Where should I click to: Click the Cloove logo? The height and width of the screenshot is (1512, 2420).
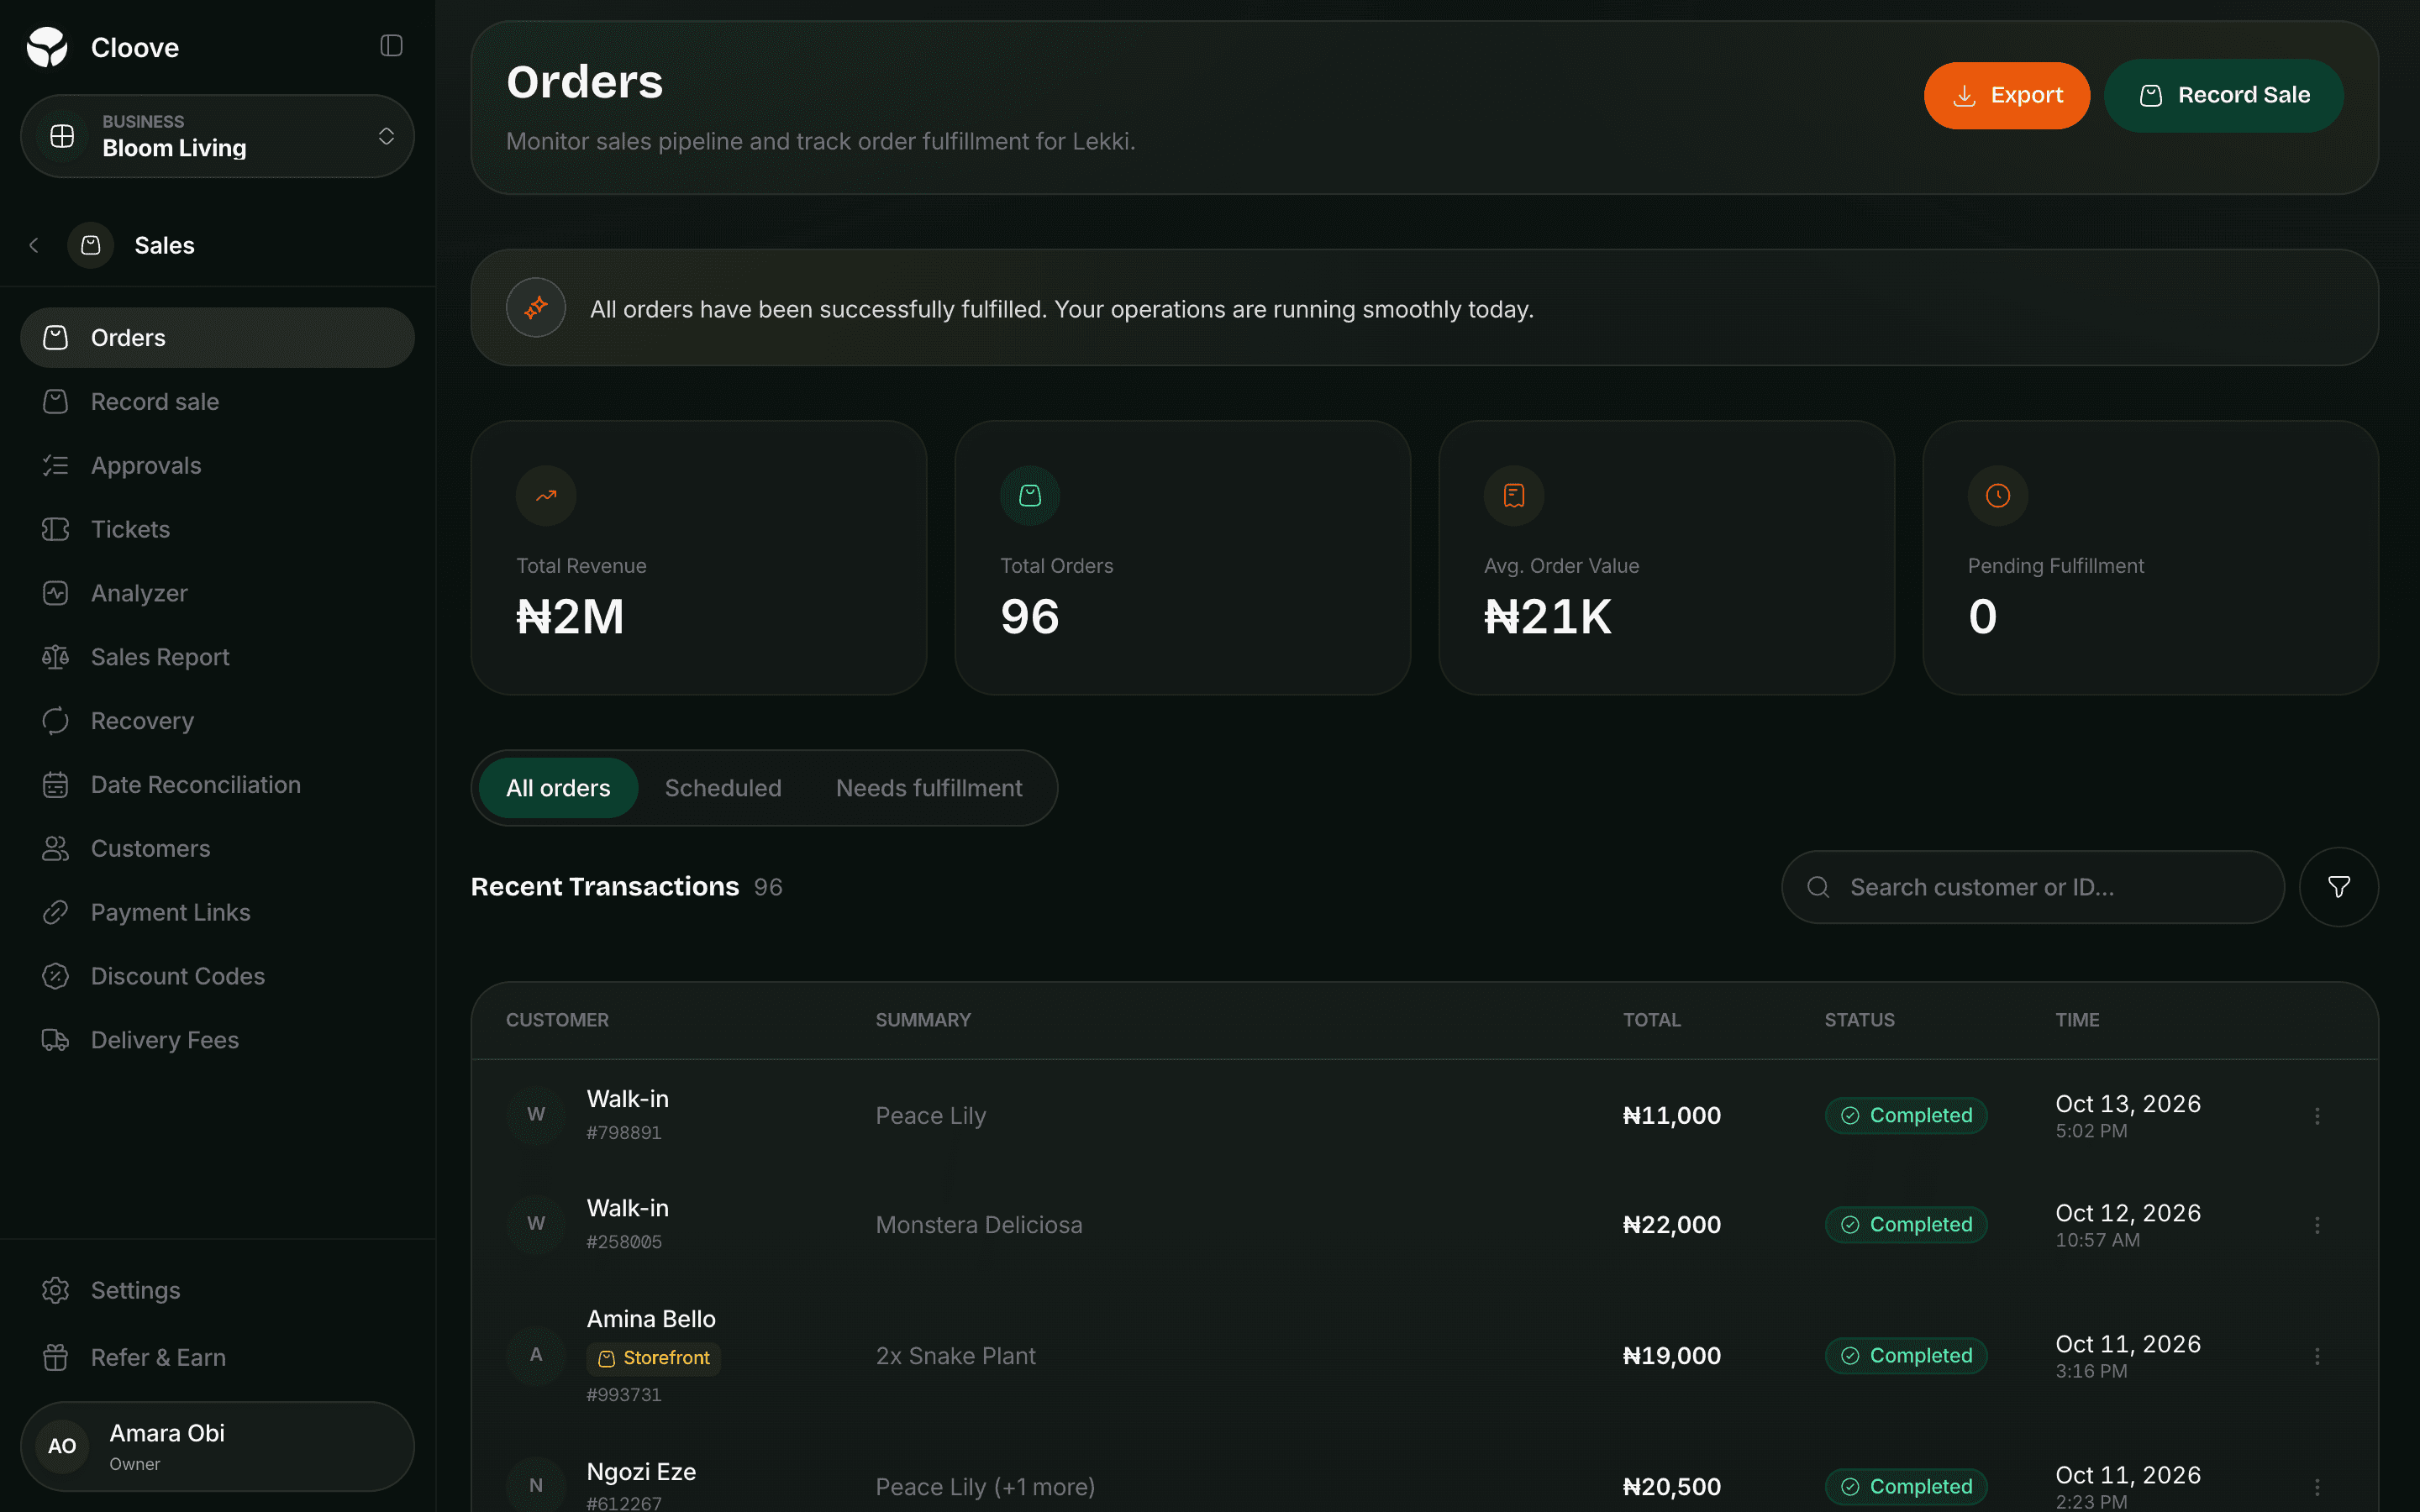[x=47, y=47]
